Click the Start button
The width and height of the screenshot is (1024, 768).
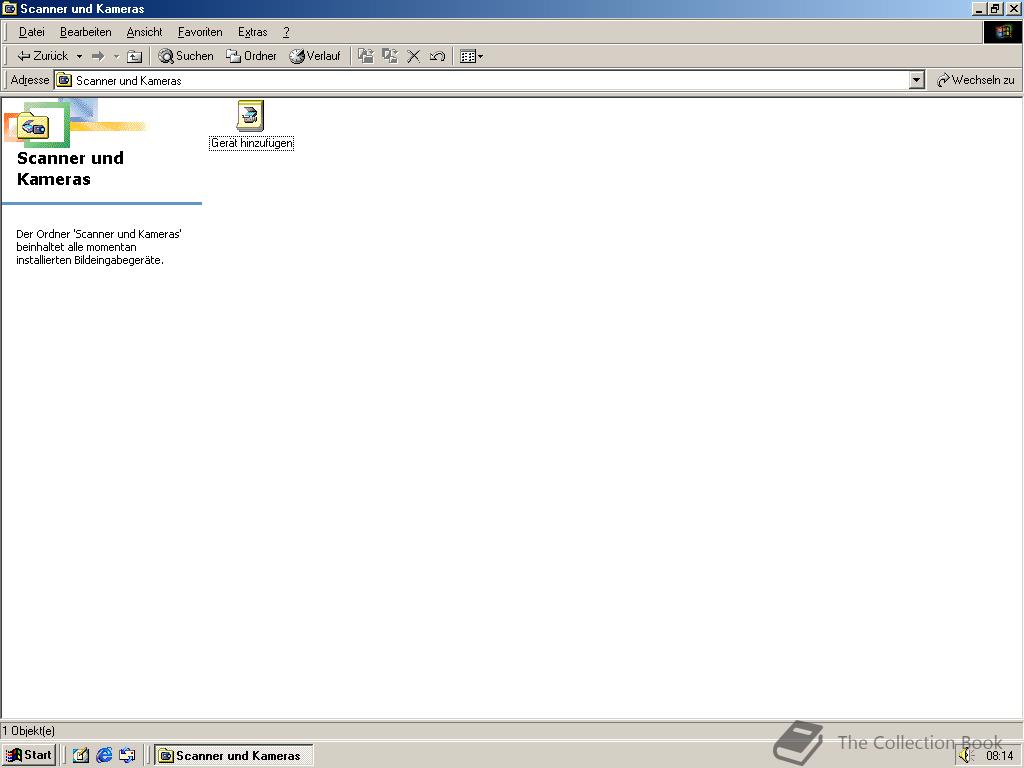coord(29,755)
